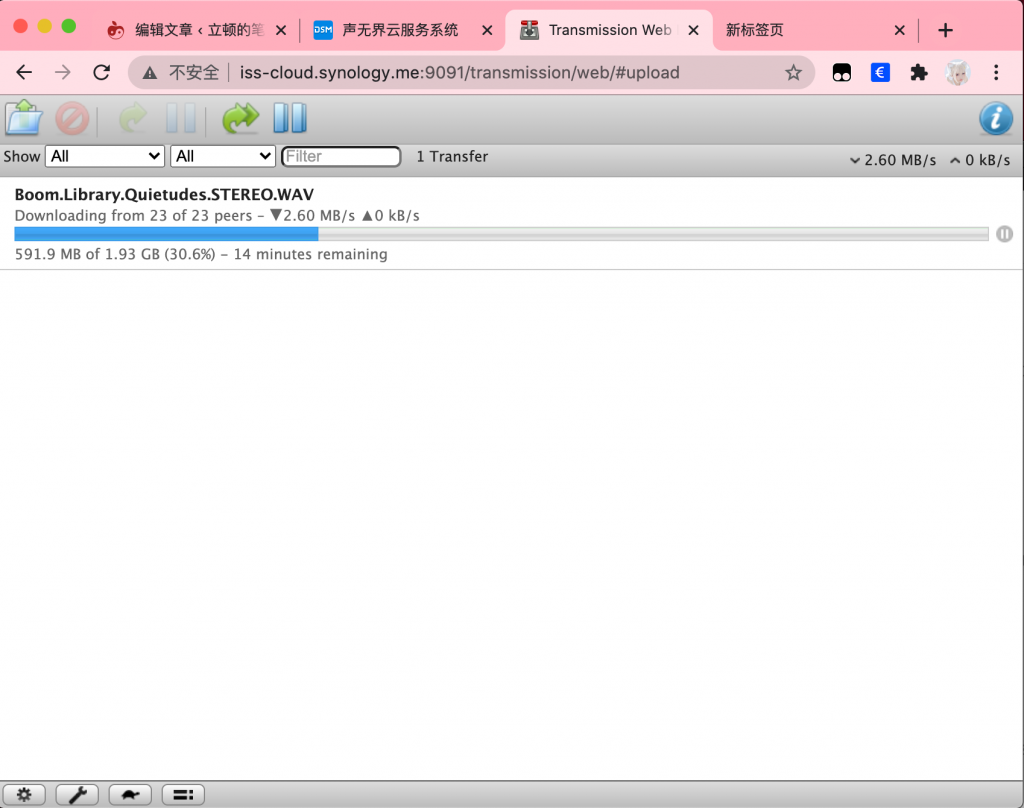Click the Start All Torrents green arrow
Screen dimensions: 1024x808
pyautogui.click(x=239, y=118)
